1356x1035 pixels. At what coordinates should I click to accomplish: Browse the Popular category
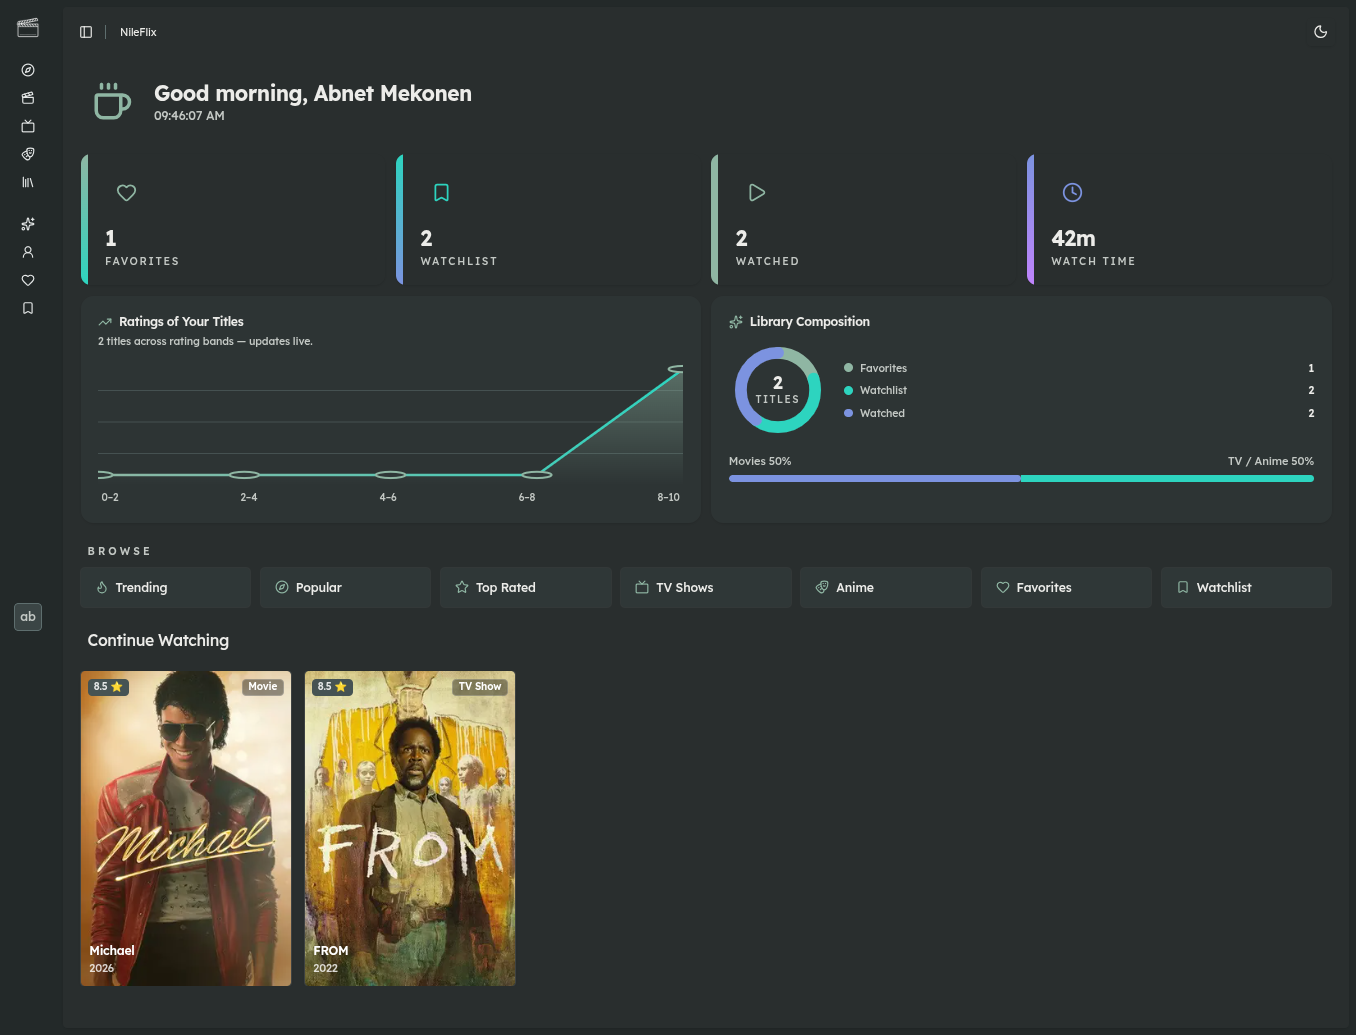[x=346, y=588]
